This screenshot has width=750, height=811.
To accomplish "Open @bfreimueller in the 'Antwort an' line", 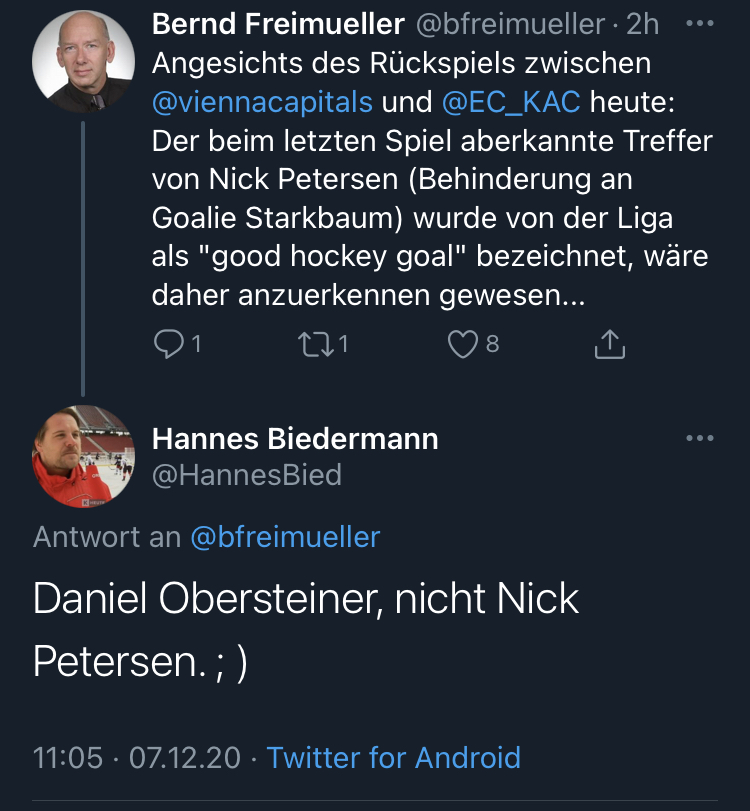I will [285, 537].
